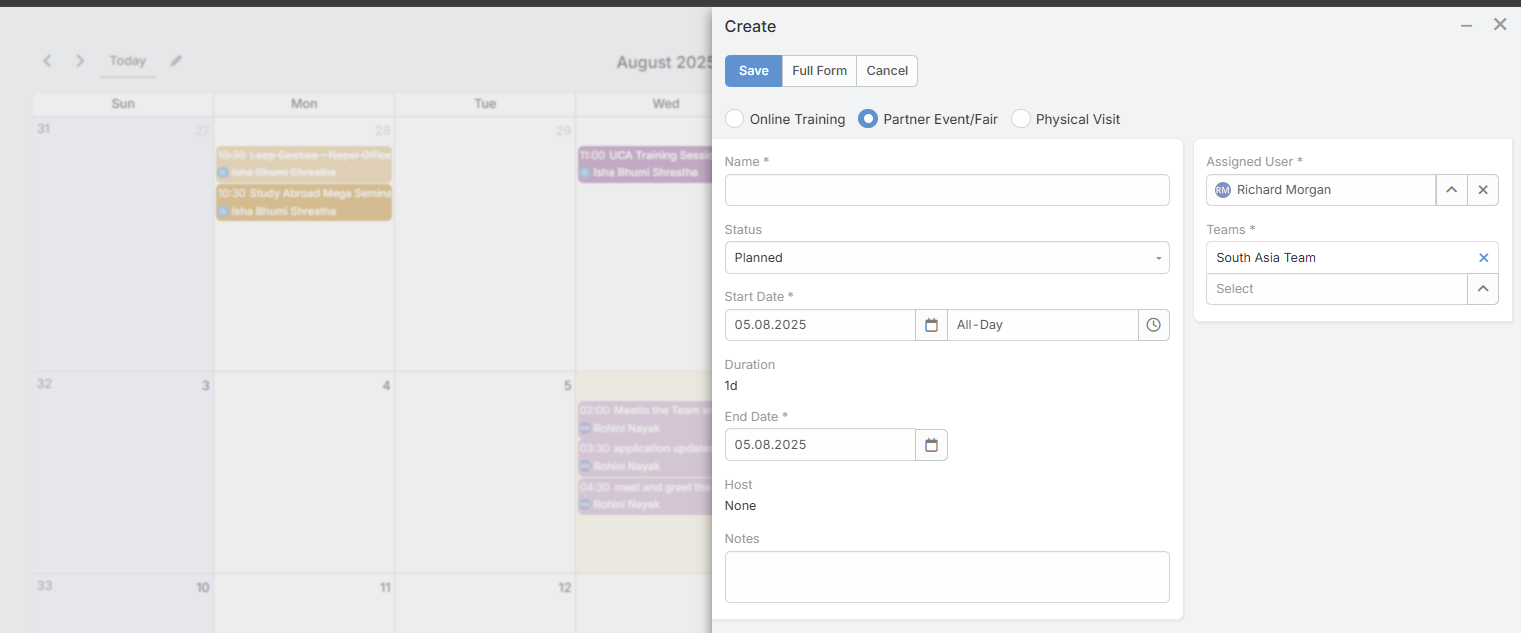This screenshot has width=1521, height=633.
Task: Click inside the Notes text area
Action: pos(946,577)
